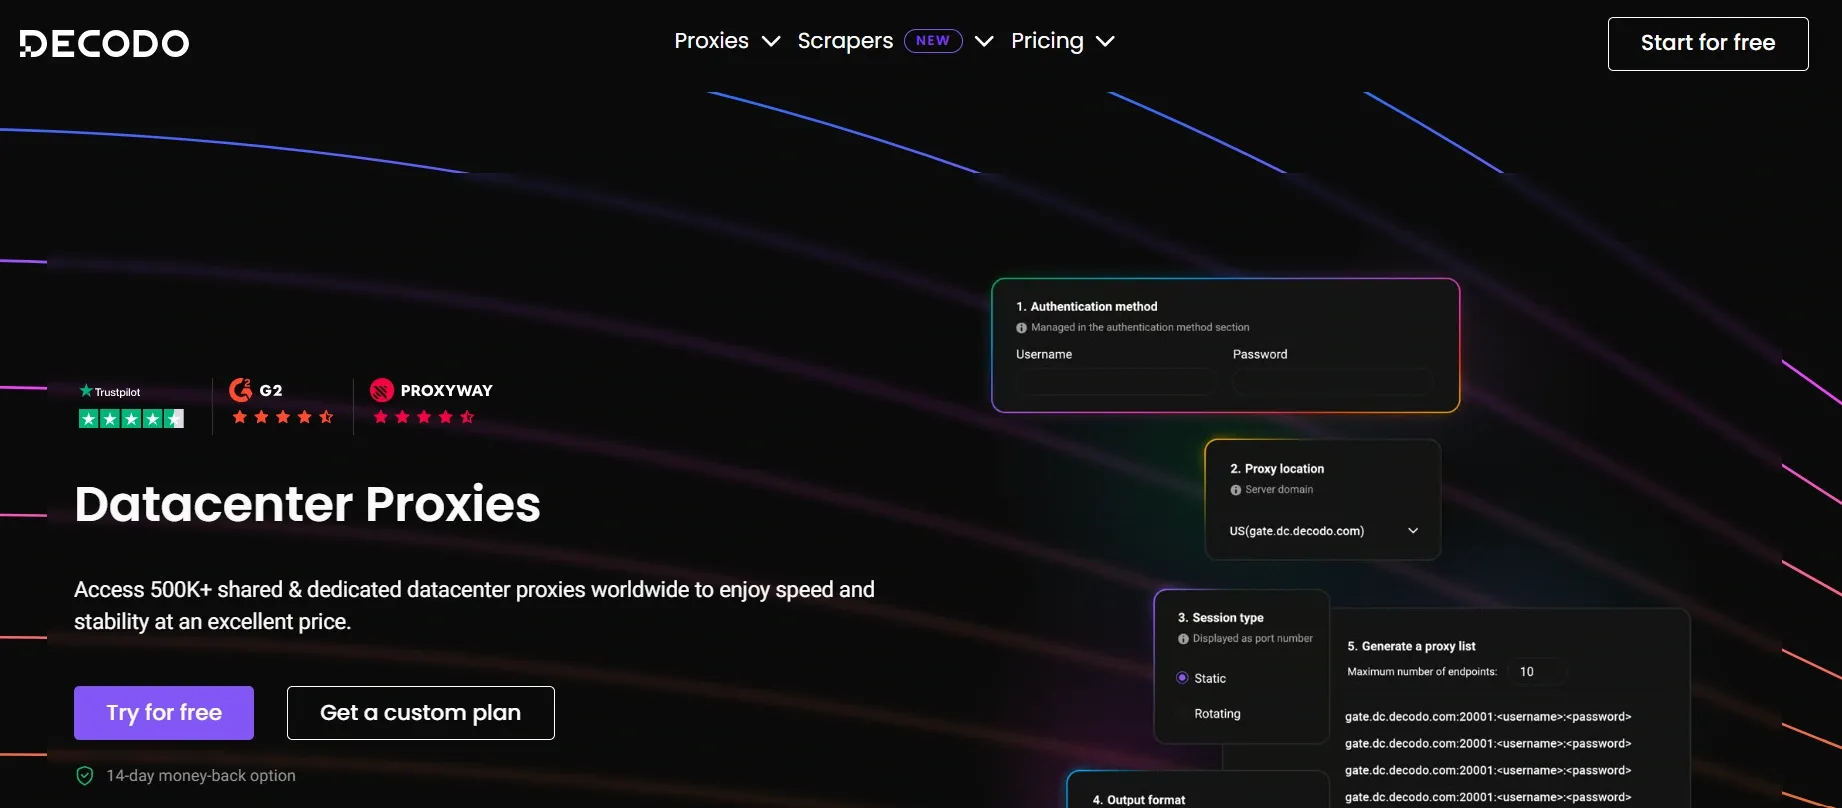The image size is (1842, 808).
Task: Expand the Scrapers chevron arrow
Action: pos(984,41)
